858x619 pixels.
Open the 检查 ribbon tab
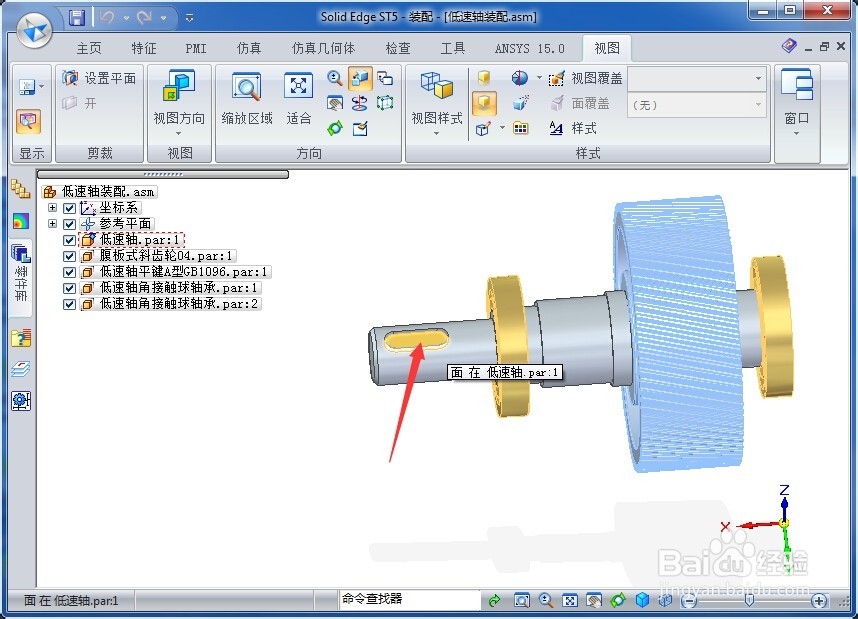tap(398, 49)
